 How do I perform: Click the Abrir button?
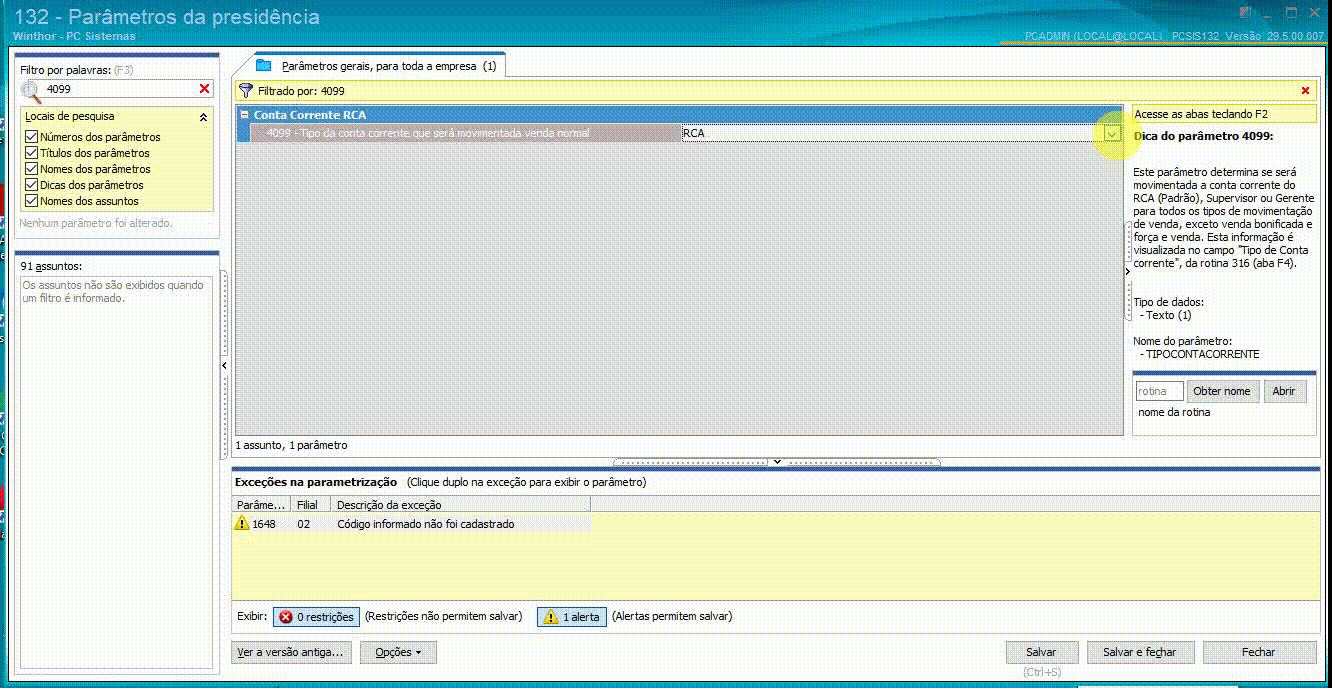(x=1284, y=391)
